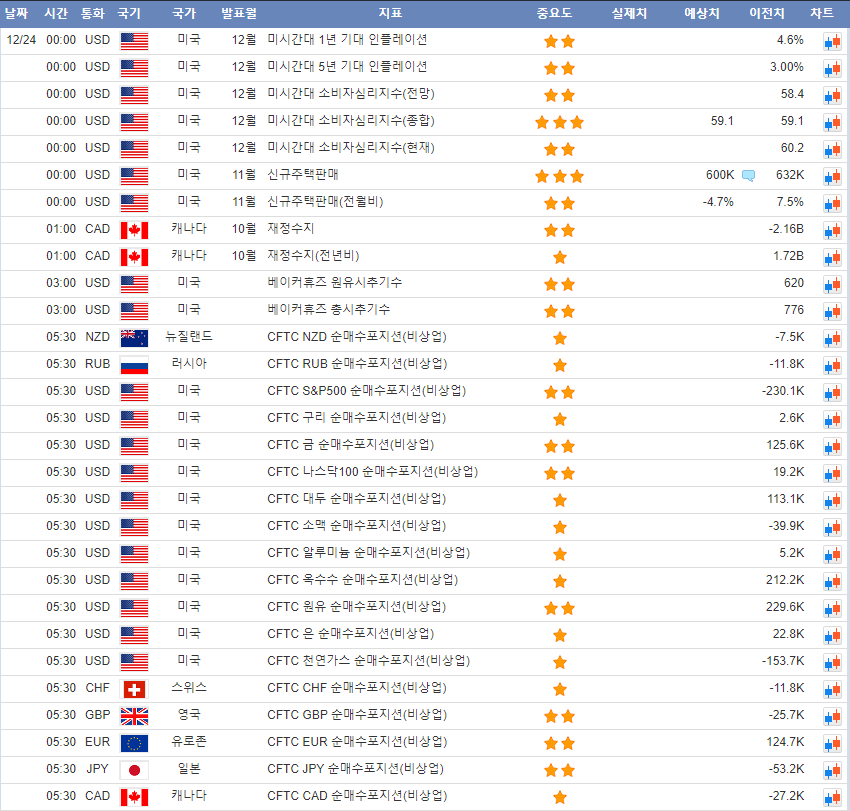Open 신규주택판매(전월비) indicator link
The height and width of the screenshot is (811, 850).
[x=325, y=202]
